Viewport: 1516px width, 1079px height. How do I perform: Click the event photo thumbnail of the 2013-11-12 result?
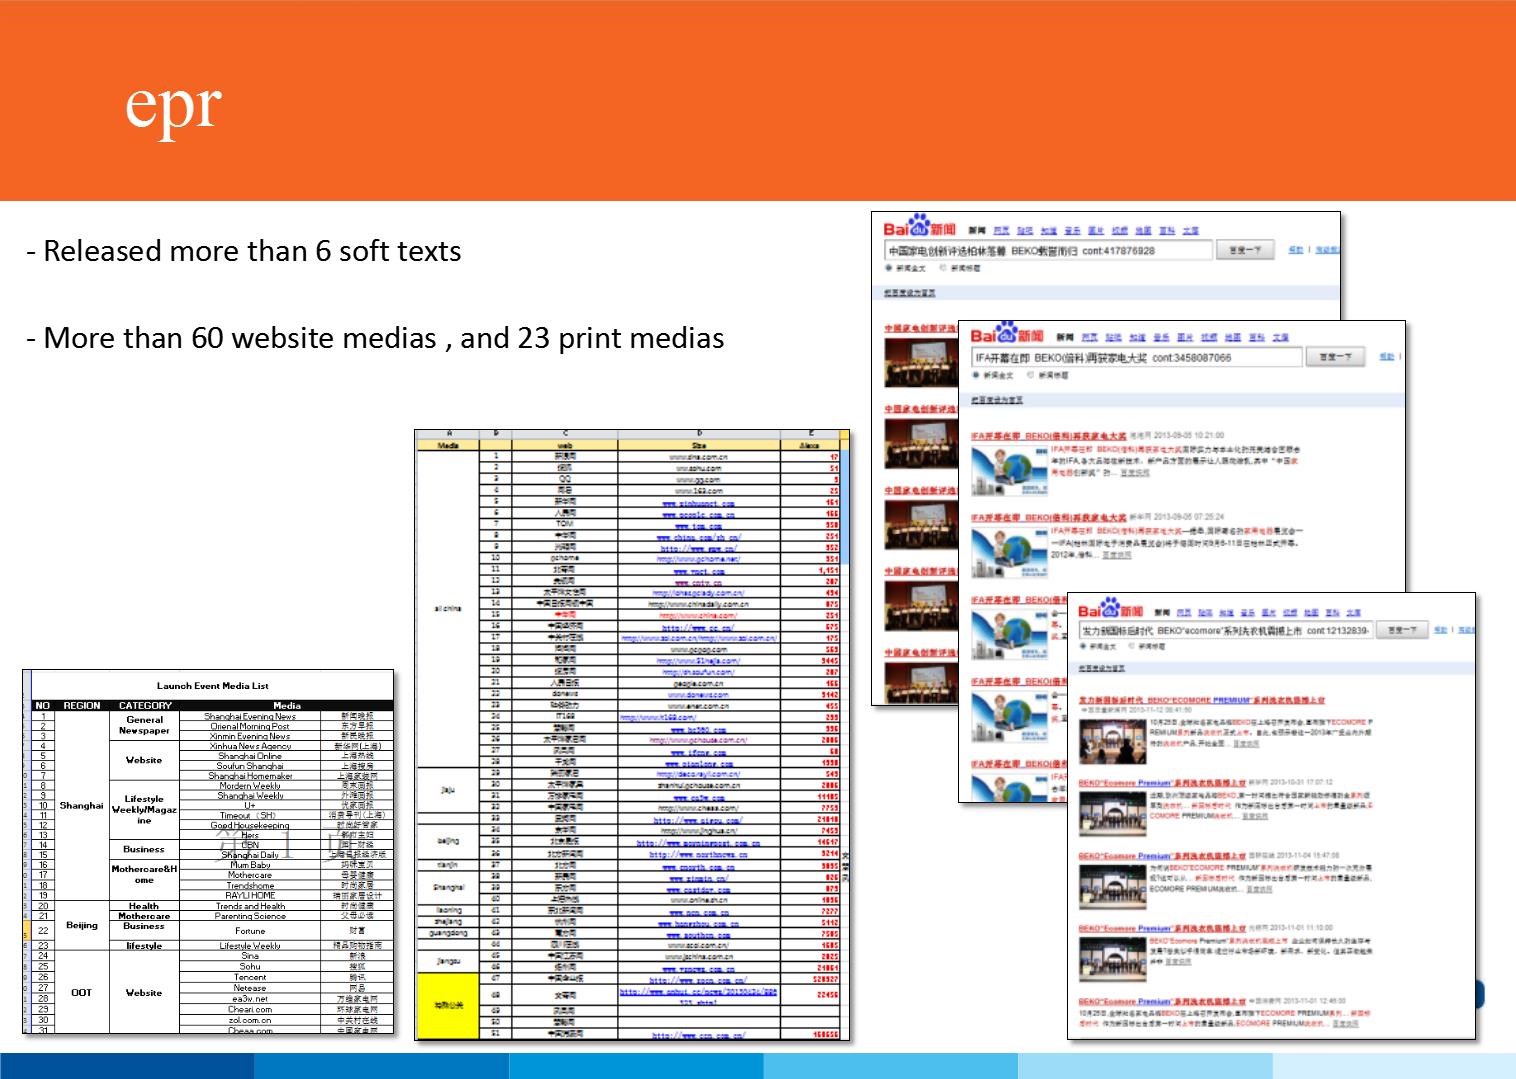tap(1111, 740)
